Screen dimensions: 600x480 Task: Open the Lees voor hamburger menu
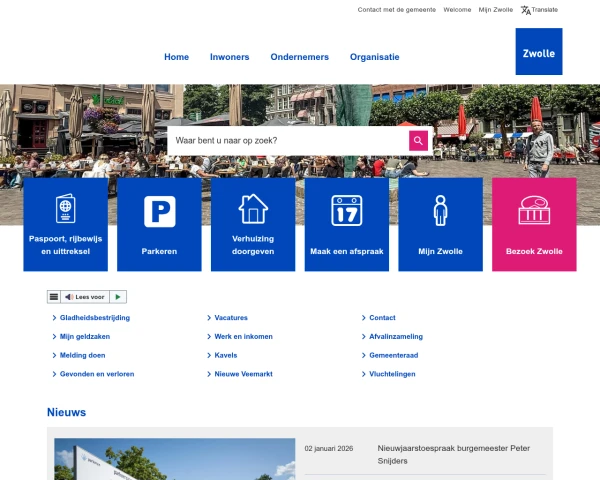54,297
